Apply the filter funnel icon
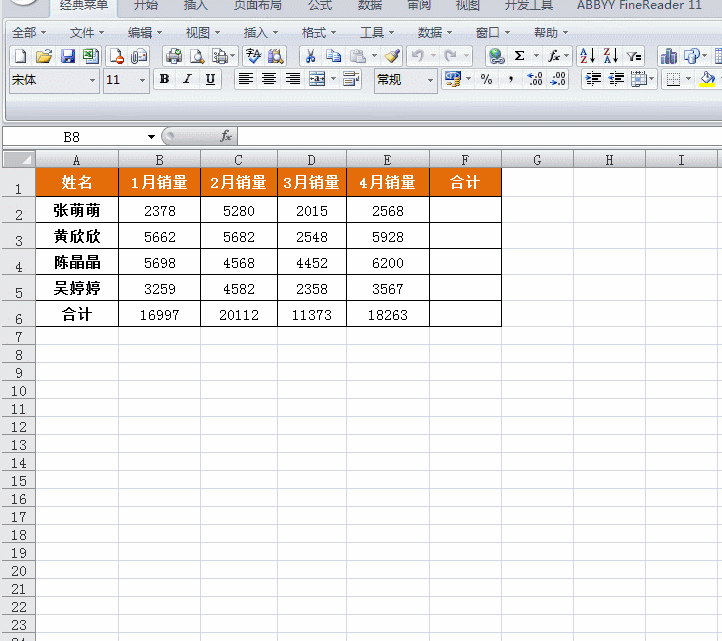 click(634, 56)
